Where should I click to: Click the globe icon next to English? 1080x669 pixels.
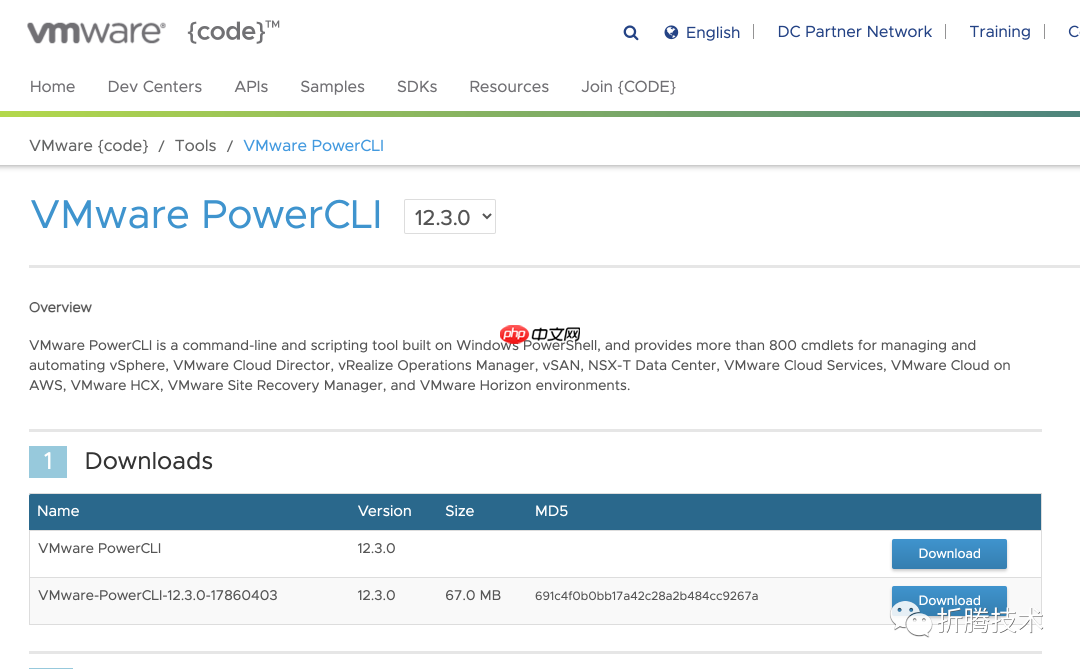tap(670, 32)
